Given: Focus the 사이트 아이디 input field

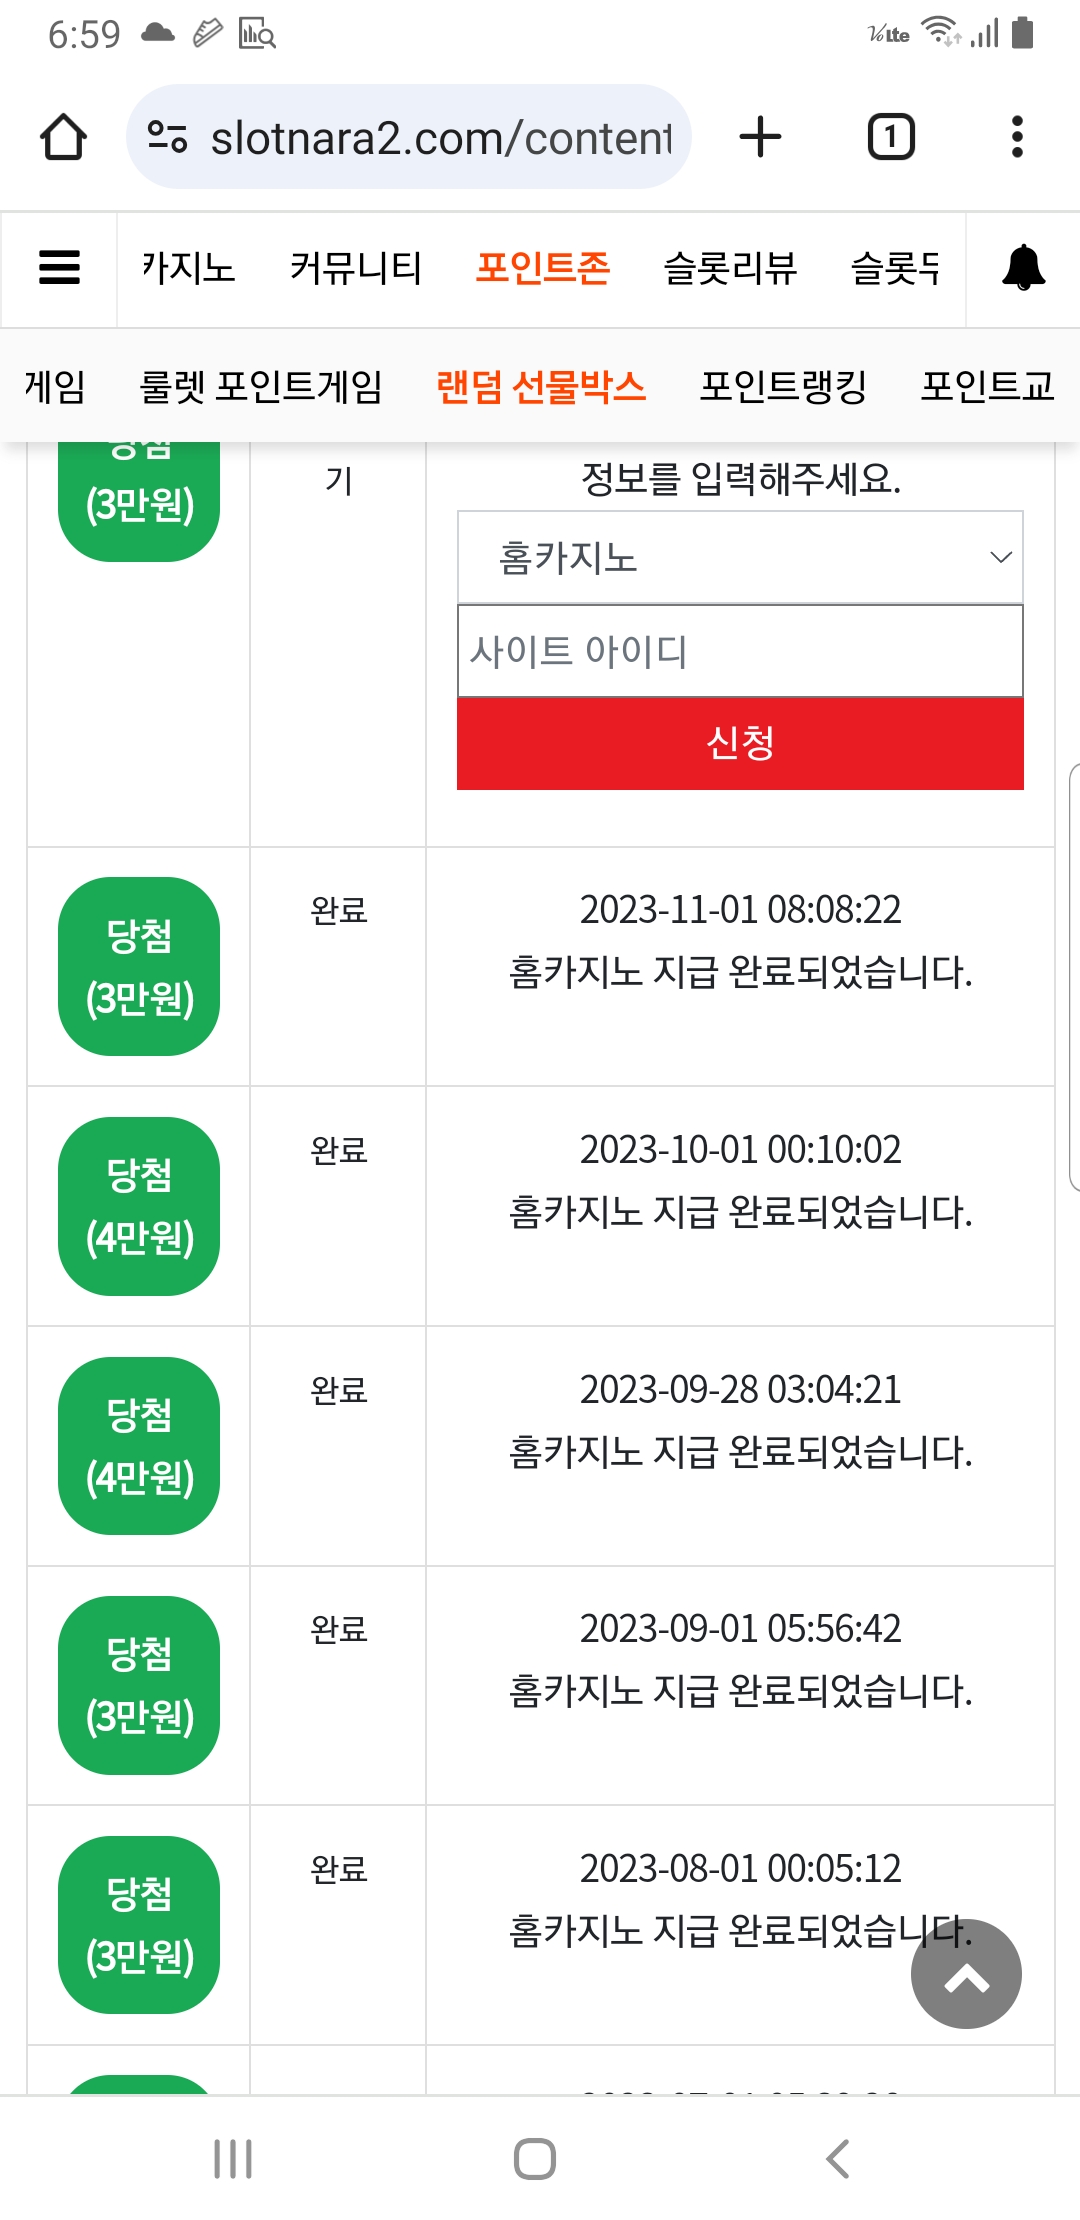Looking at the screenshot, I should 740,651.
